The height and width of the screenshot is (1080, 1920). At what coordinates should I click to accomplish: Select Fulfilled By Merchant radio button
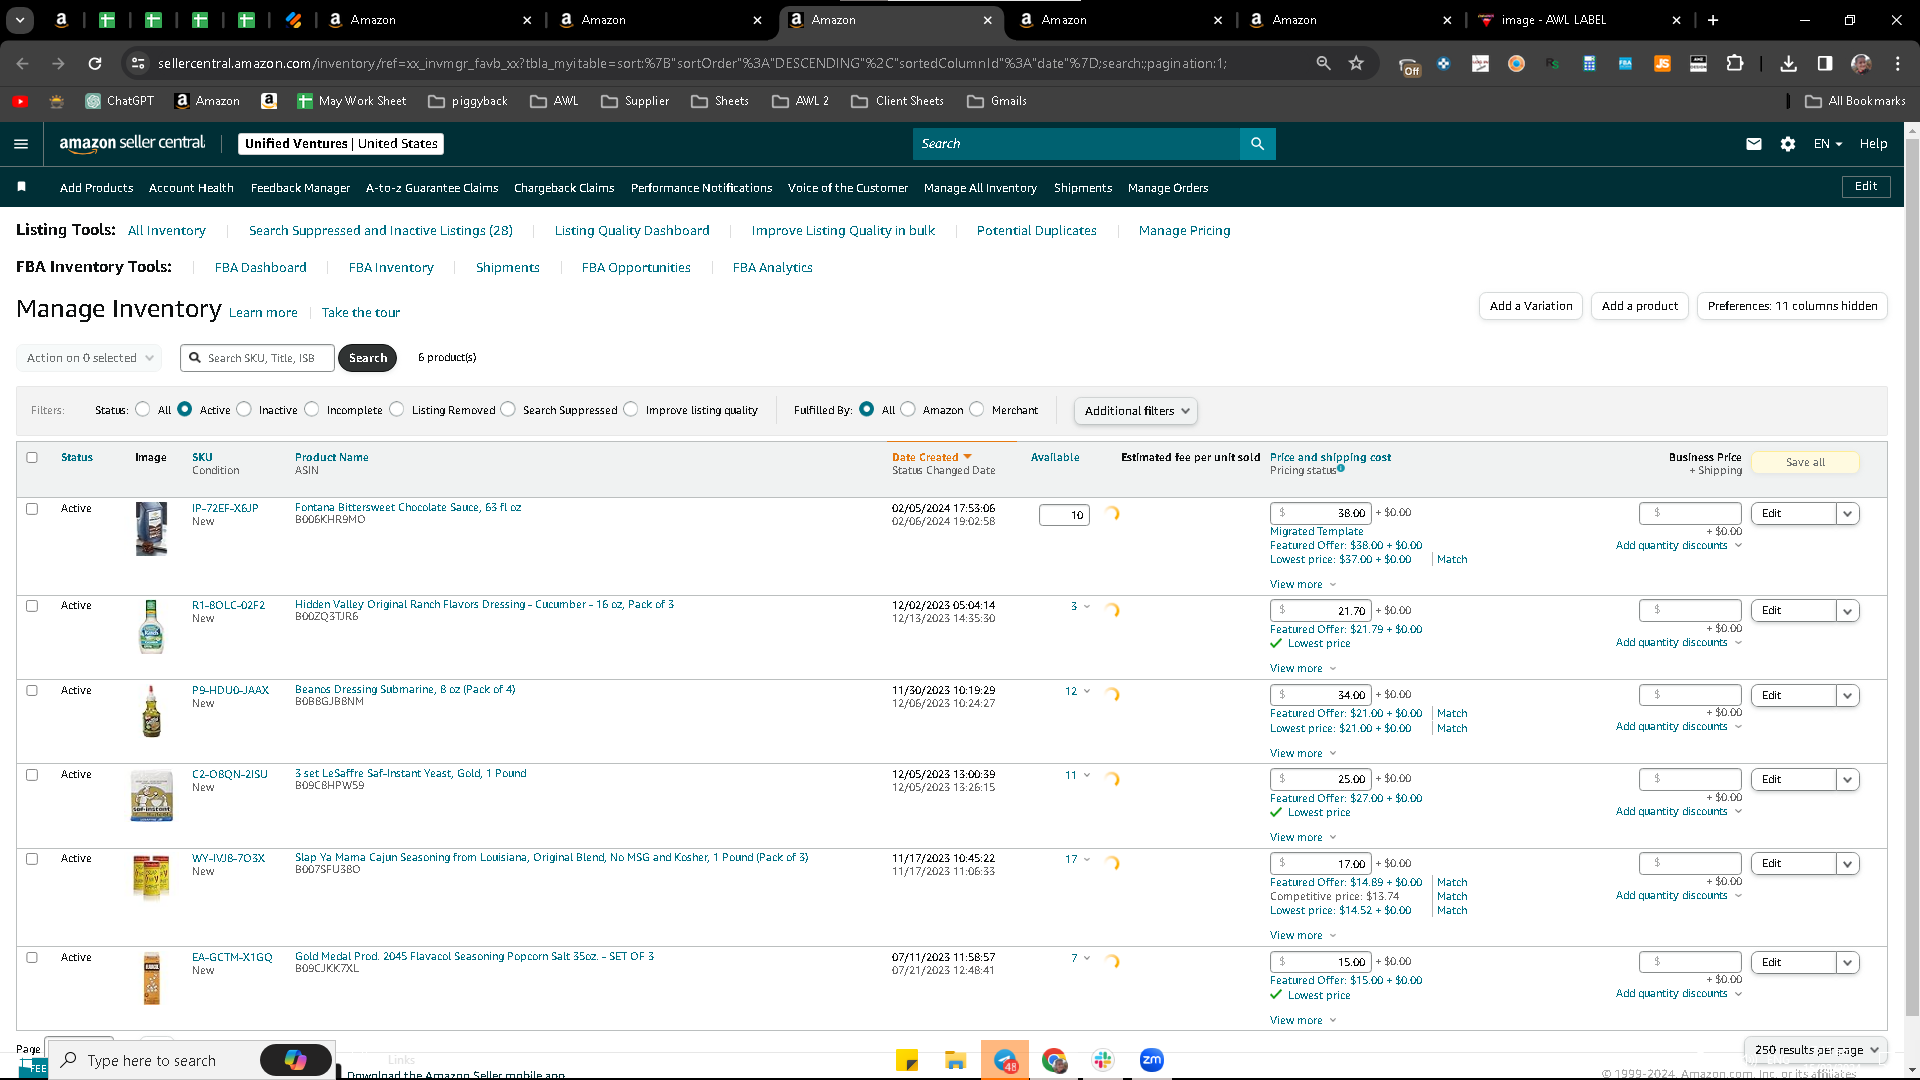(x=977, y=409)
